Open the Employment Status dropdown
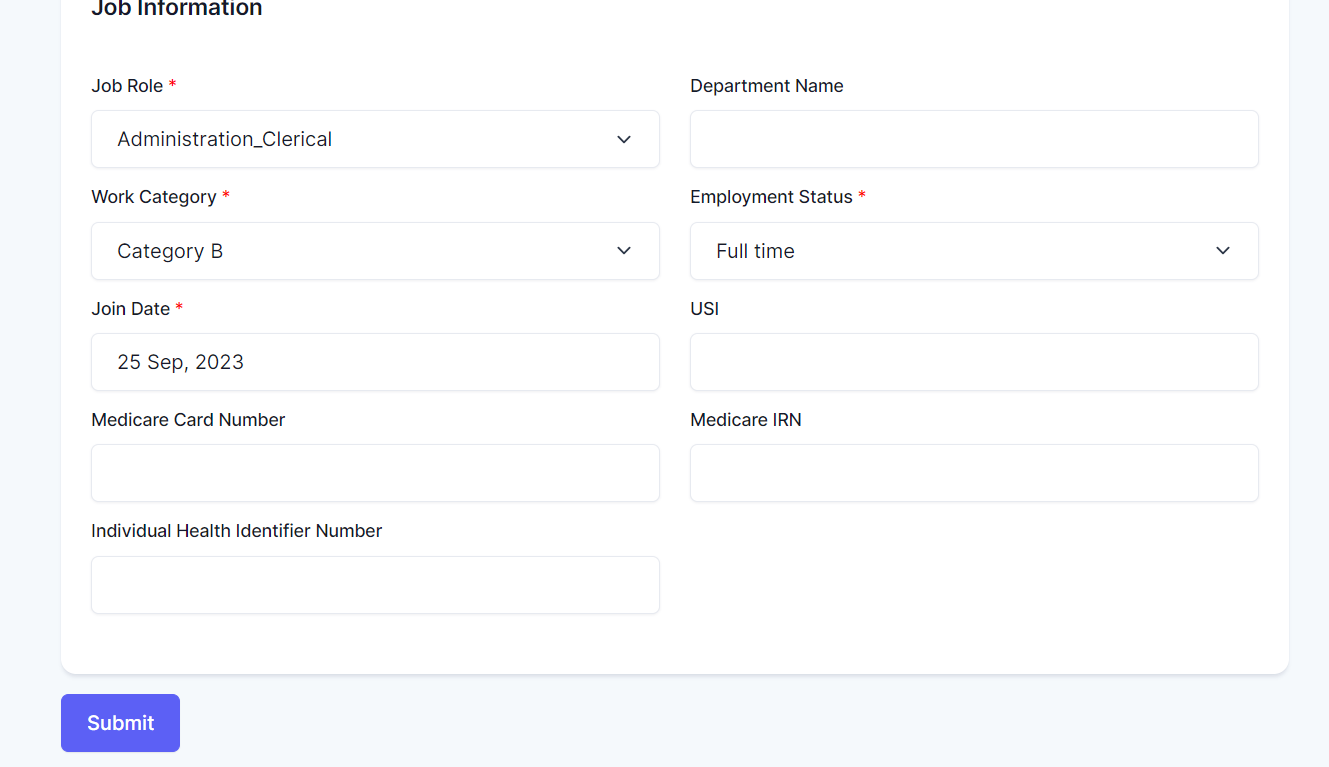Screen dimensions: 1329x767 [x=974, y=251]
